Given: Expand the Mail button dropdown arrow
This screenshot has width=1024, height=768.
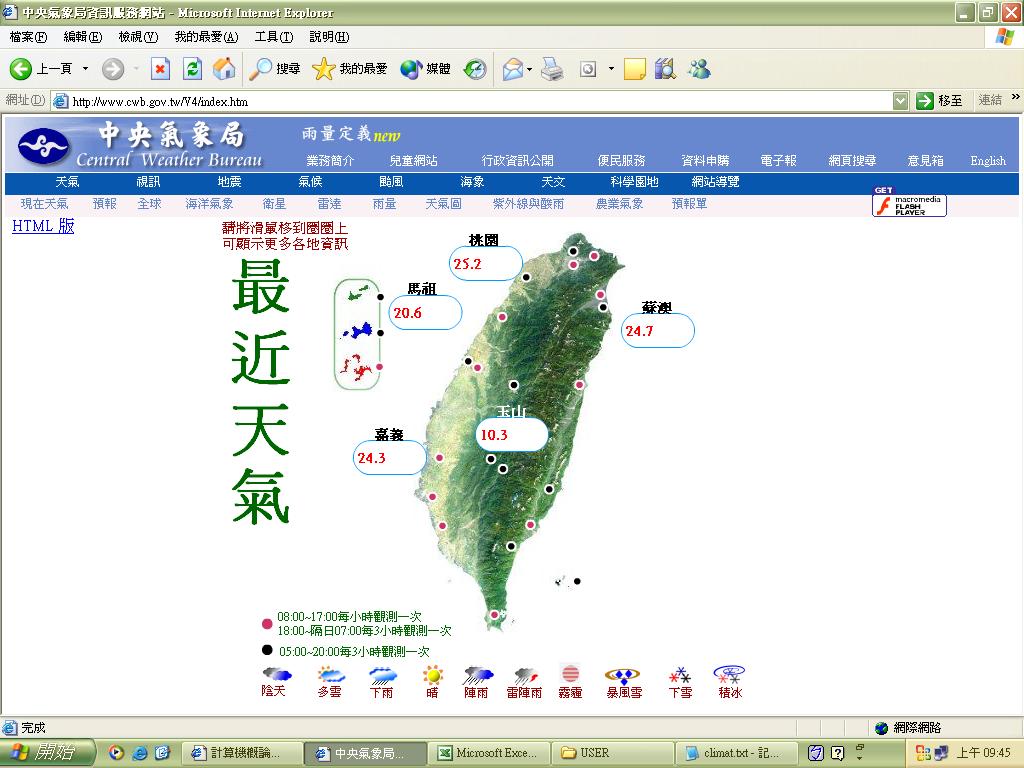Looking at the screenshot, I should [x=530, y=69].
